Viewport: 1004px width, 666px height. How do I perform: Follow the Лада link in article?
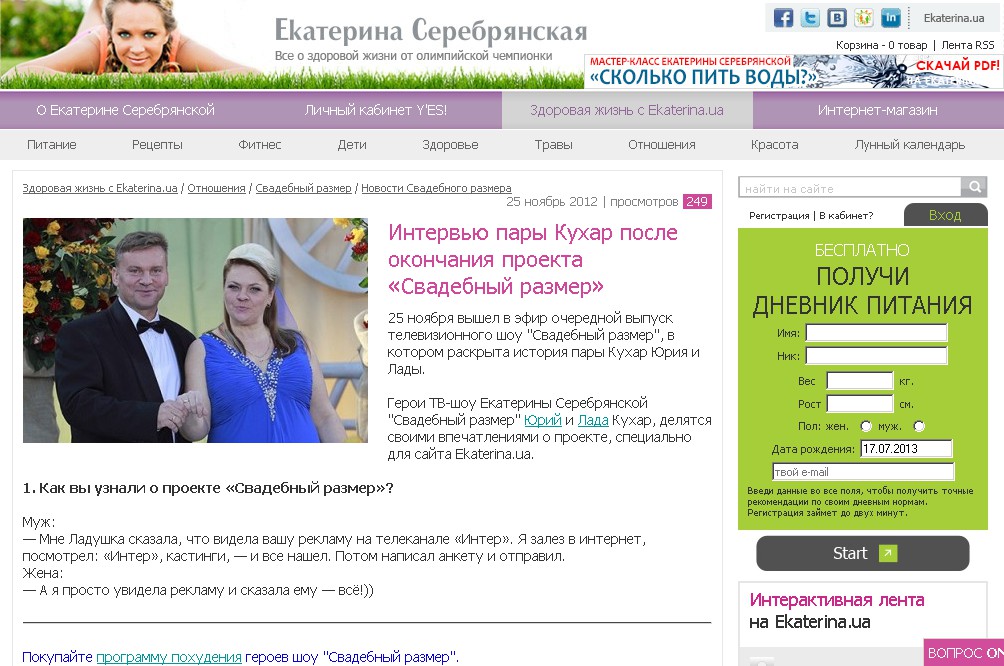coord(593,420)
